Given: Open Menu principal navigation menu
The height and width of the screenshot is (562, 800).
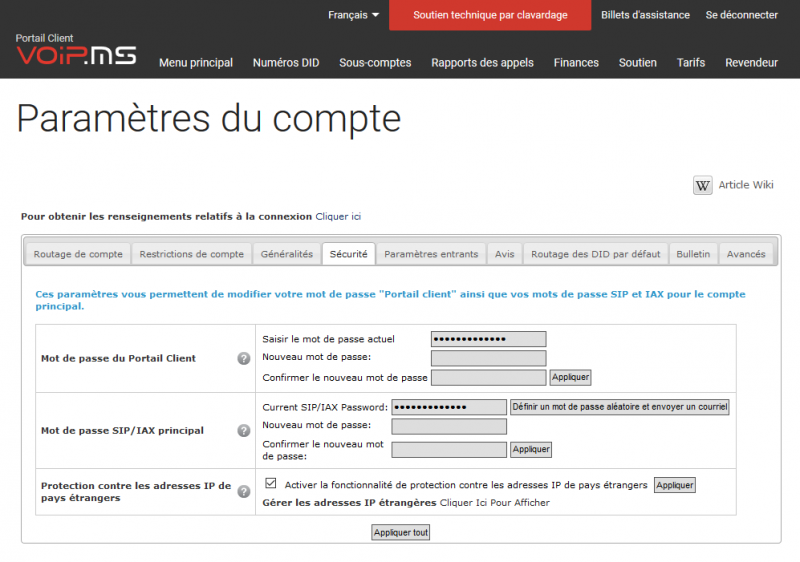Looking at the screenshot, I should 196,63.
